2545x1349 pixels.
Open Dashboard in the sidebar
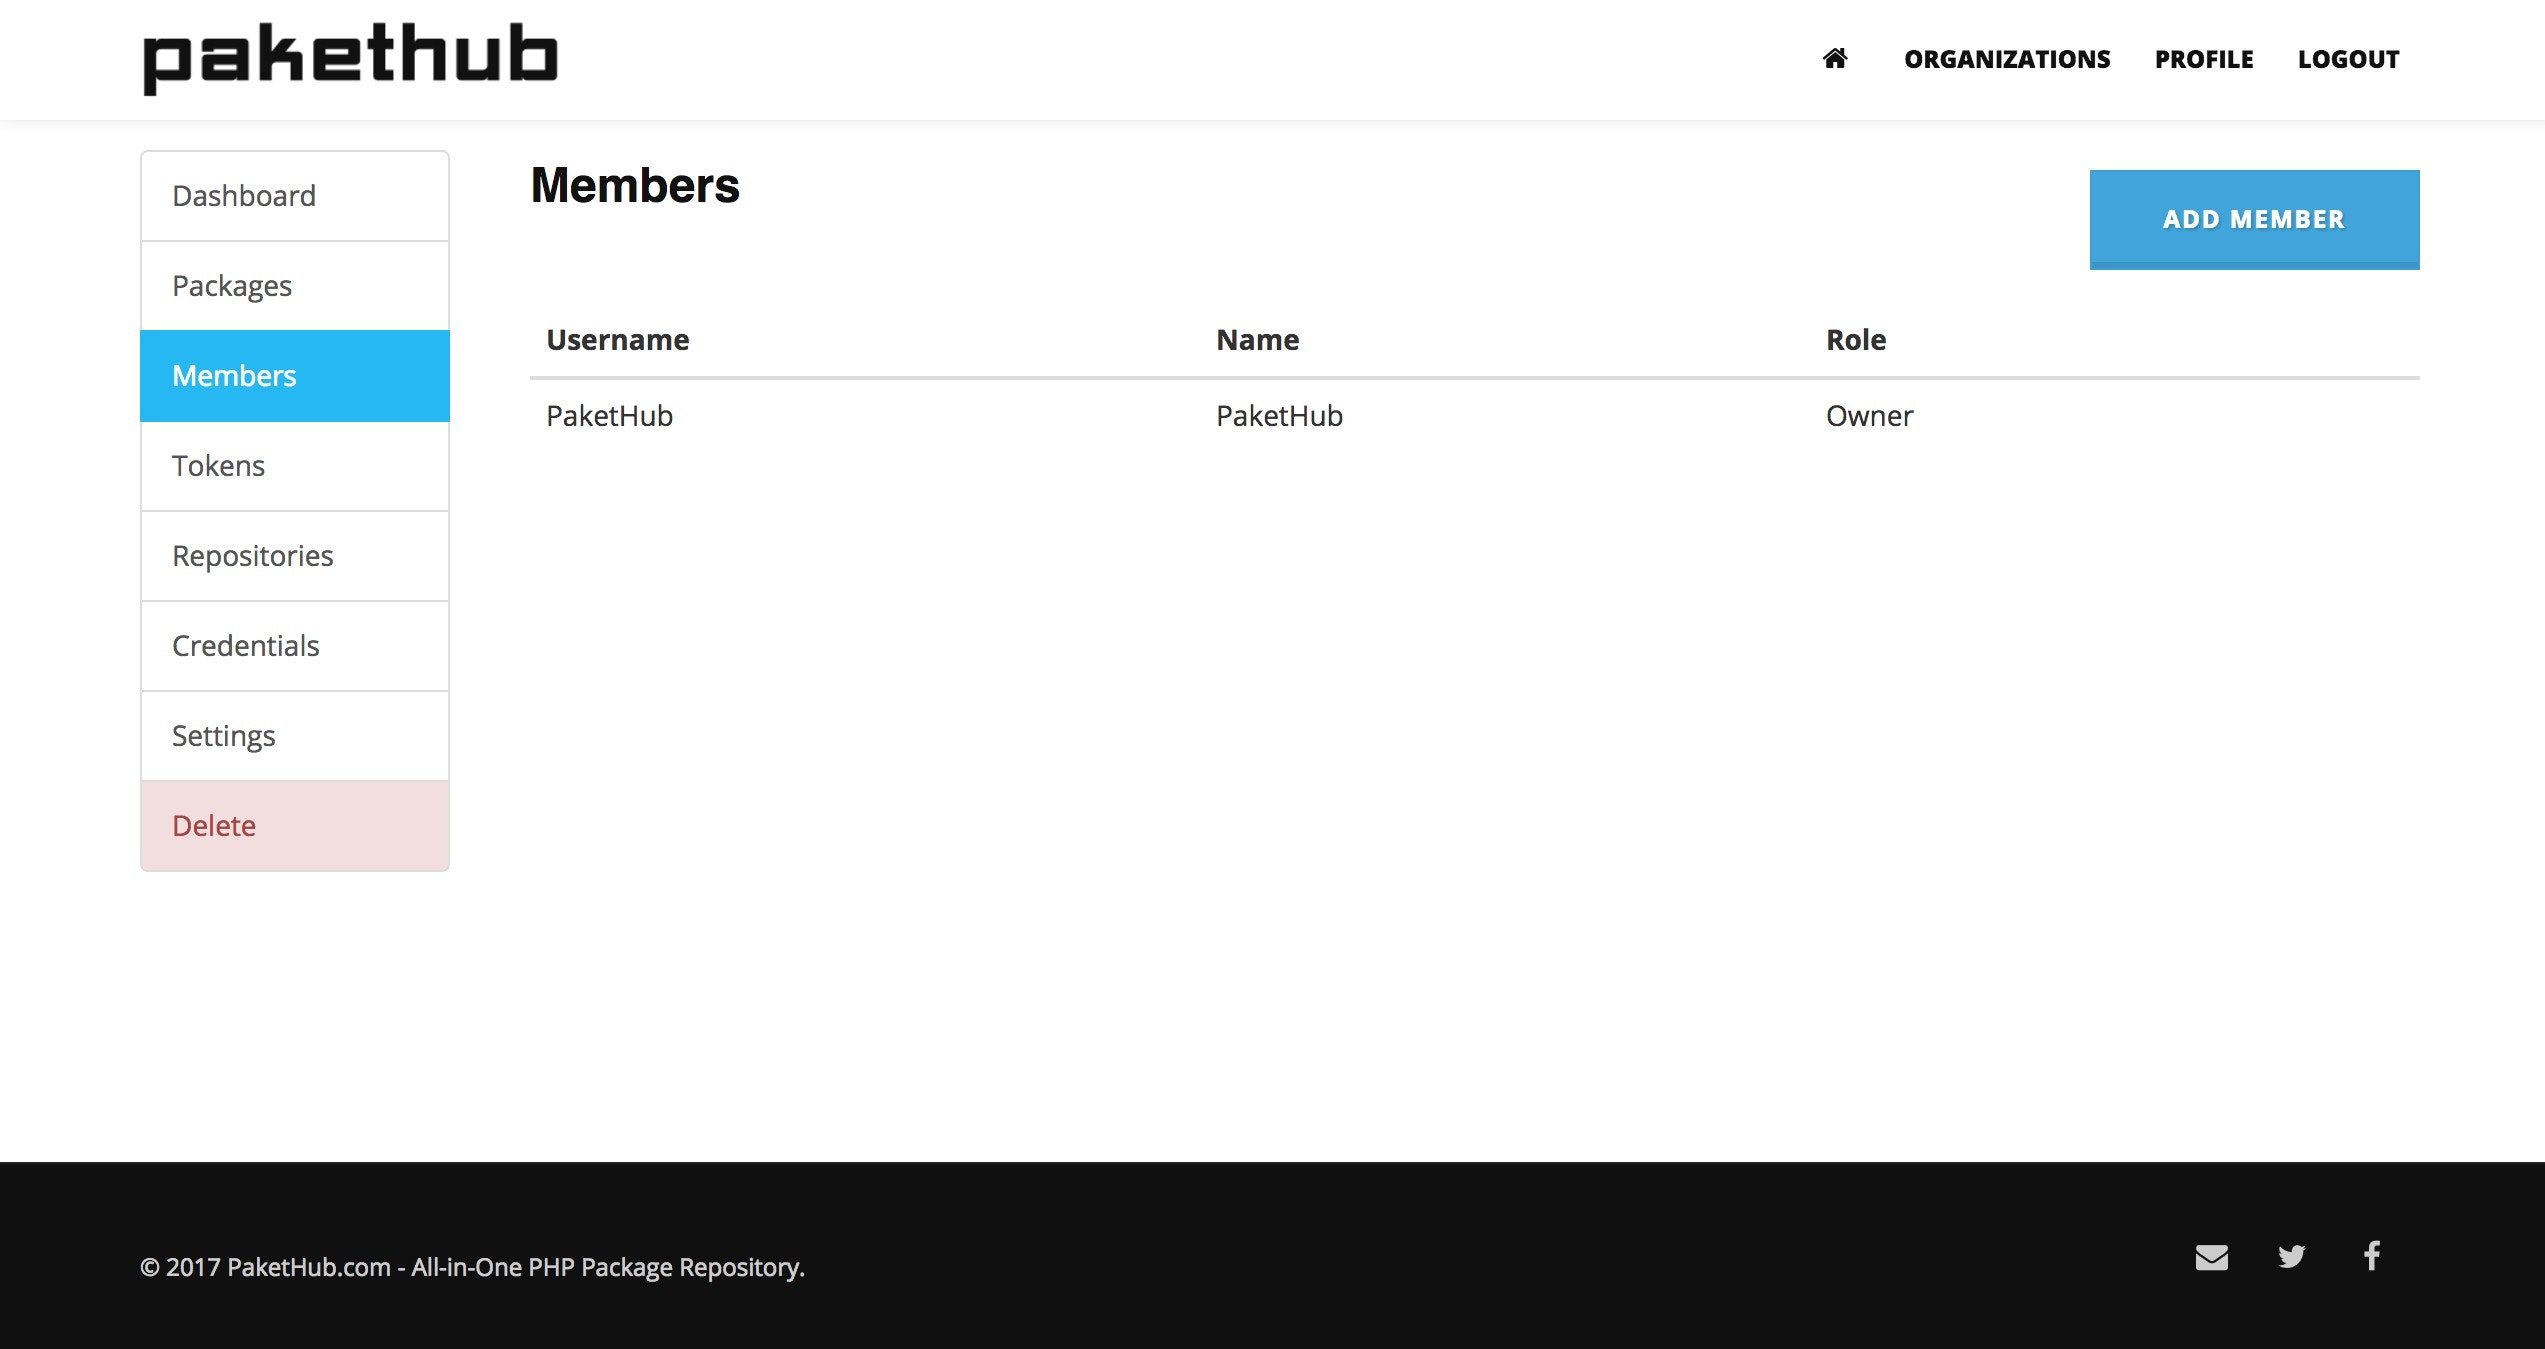click(295, 196)
